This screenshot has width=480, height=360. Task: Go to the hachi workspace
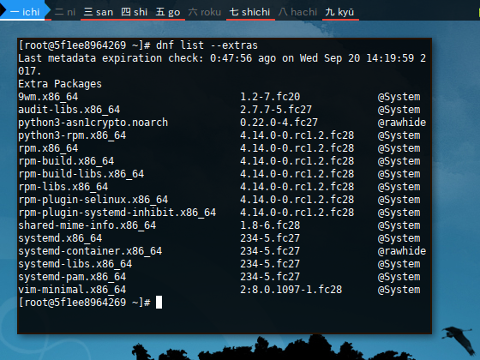click(x=298, y=12)
